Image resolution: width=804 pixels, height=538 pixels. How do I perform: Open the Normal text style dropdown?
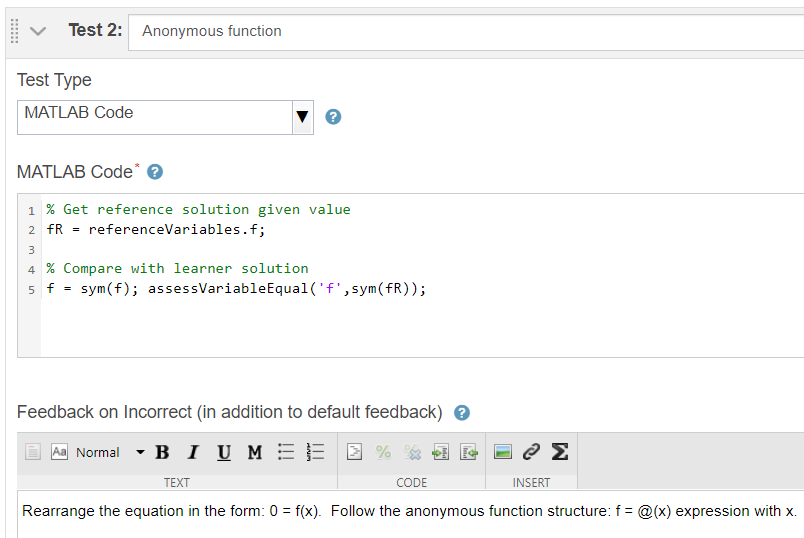pyautogui.click(x=108, y=452)
